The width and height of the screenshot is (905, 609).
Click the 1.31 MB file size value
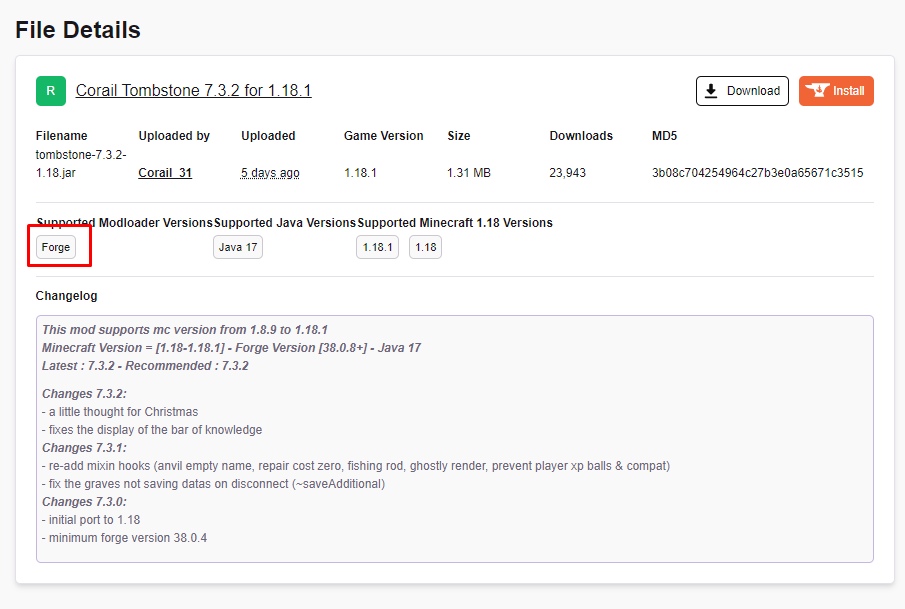tap(469, 173)
